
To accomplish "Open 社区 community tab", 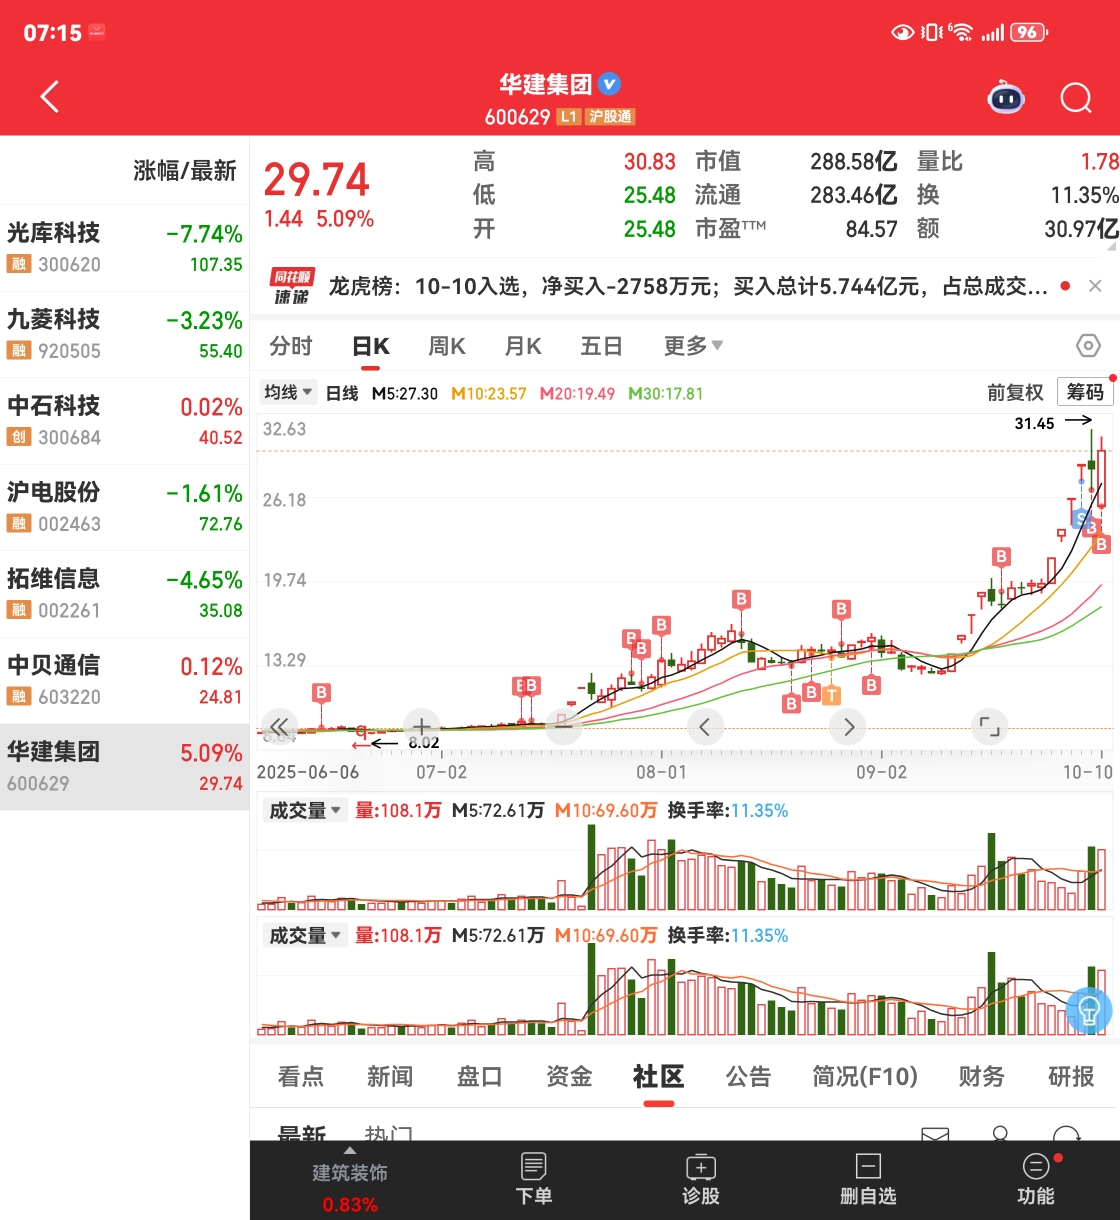I will [659, 1076].
